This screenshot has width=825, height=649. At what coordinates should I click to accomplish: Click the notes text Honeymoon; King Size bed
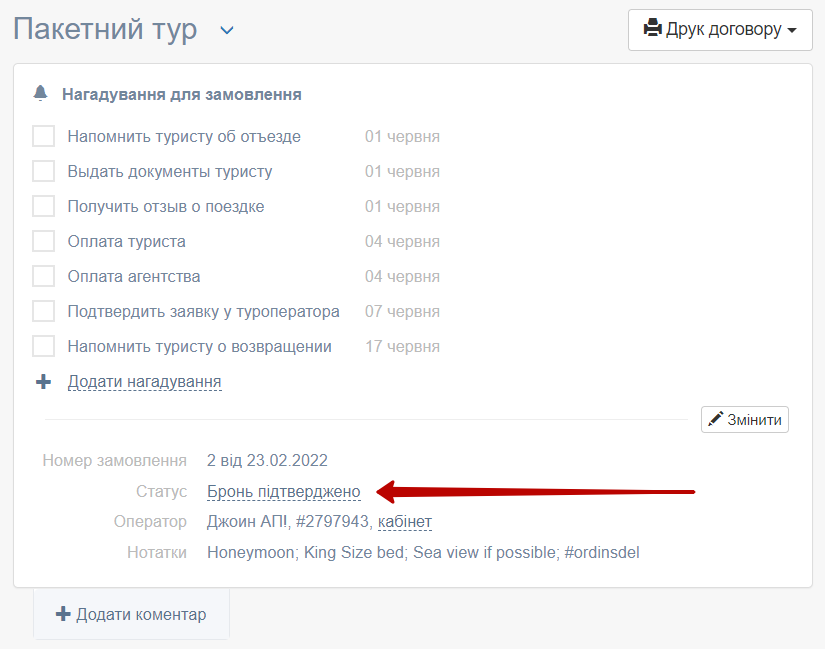tap(306, 552)
